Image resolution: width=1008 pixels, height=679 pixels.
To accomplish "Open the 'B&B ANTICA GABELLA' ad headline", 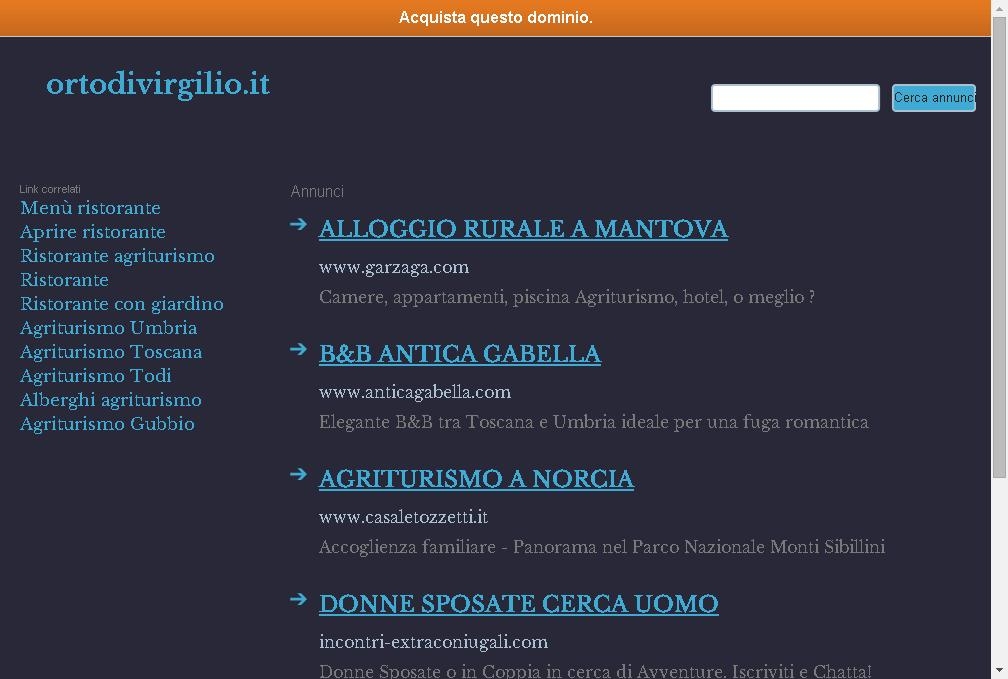I will click(460, 354).
